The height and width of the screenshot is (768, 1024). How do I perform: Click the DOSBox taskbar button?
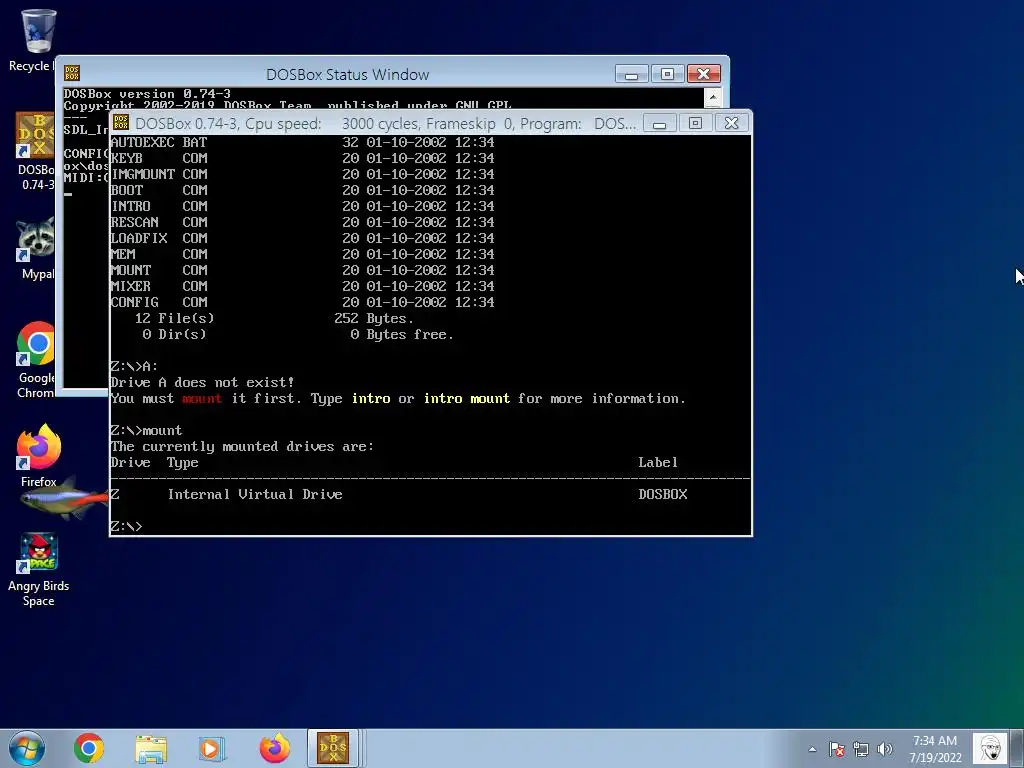pyautogui.click(x=333, y=748)
